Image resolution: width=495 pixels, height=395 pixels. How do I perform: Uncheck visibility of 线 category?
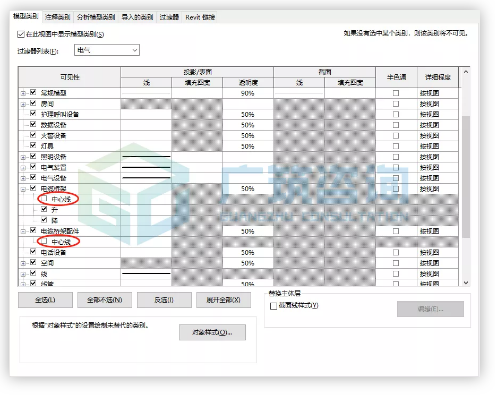tap(33, 273)
